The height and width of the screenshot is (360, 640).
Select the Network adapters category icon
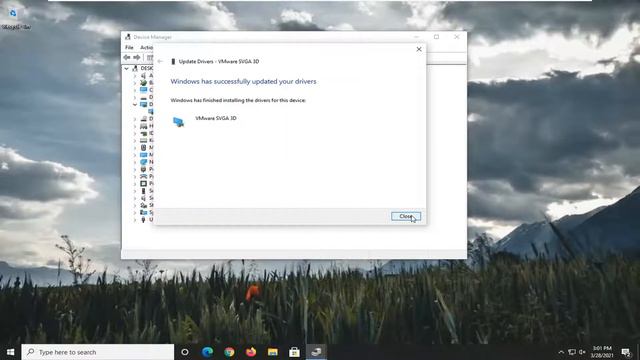143,162
